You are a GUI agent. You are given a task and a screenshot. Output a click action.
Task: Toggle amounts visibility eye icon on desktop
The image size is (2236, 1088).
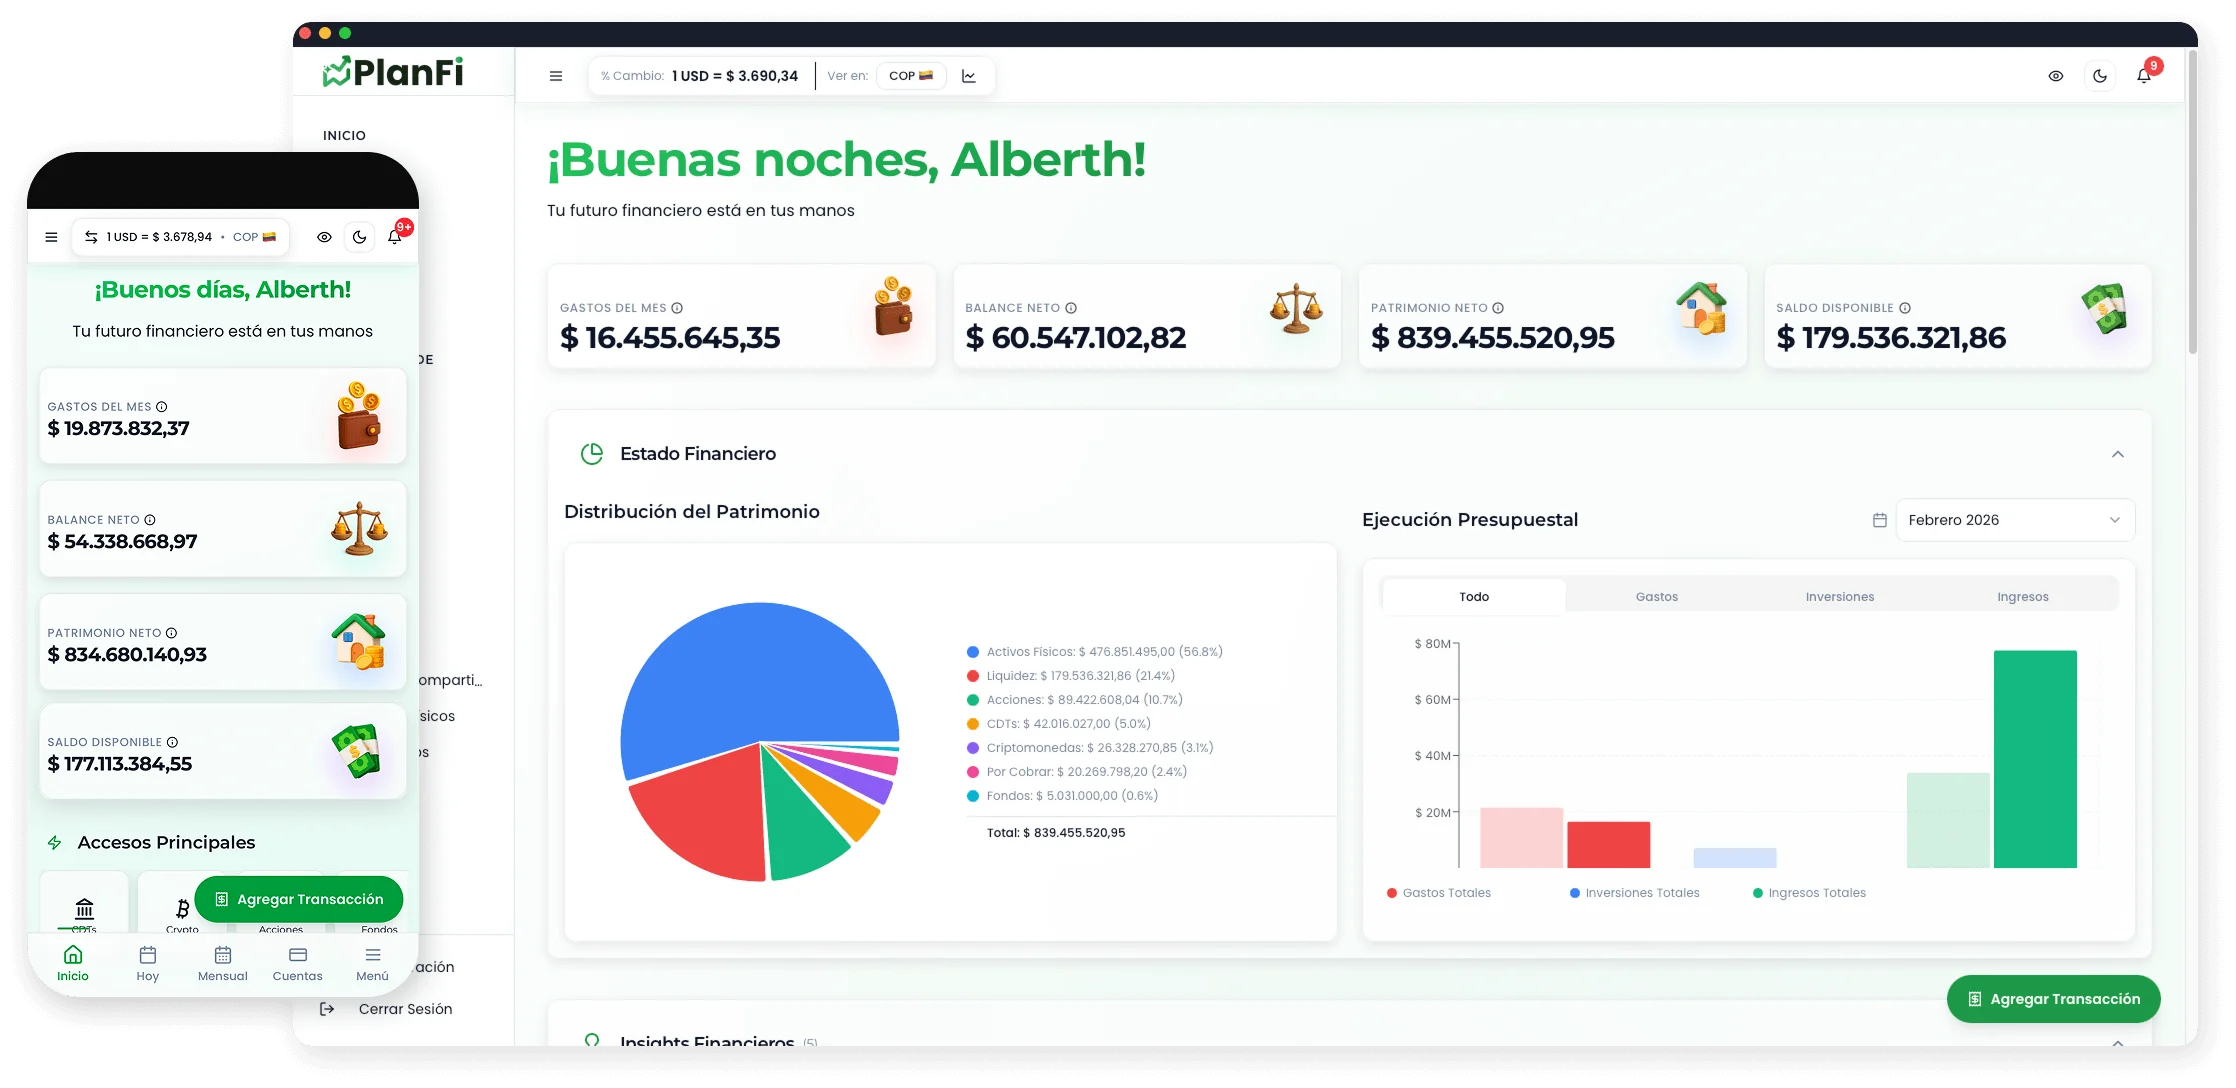click(2056, 76)
